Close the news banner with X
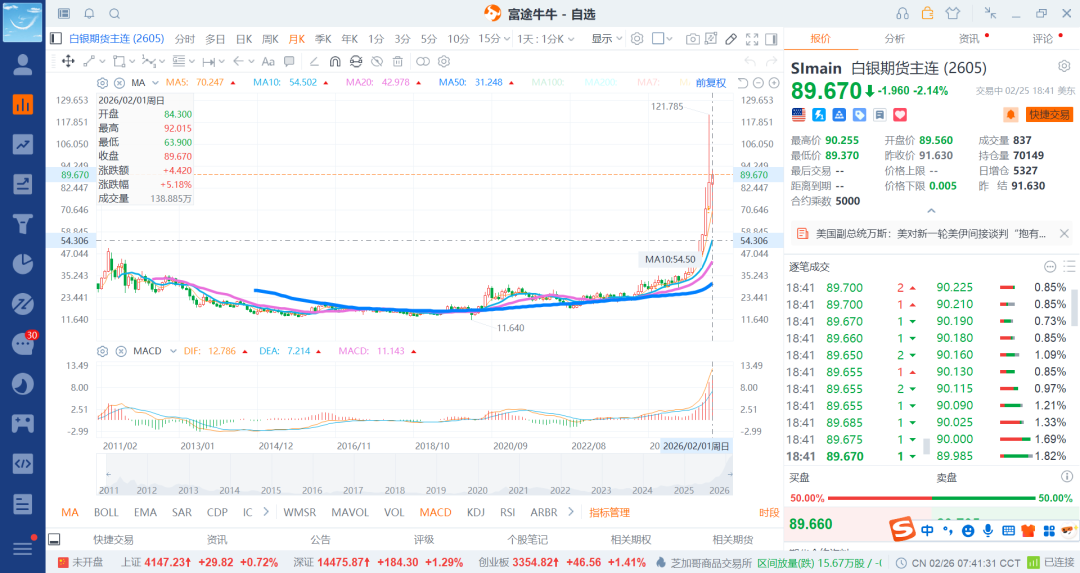 point(1064,234)
